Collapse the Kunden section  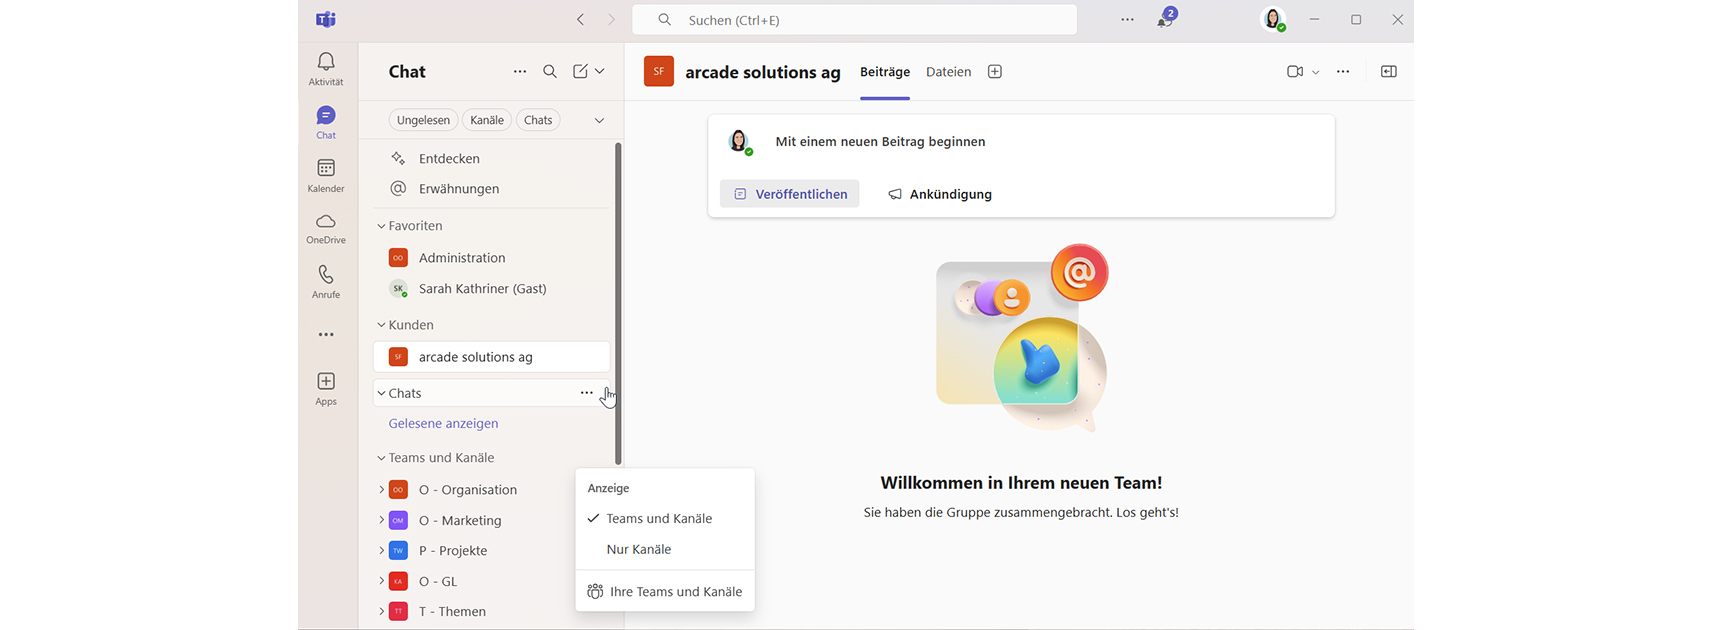[x=381, y=325]
